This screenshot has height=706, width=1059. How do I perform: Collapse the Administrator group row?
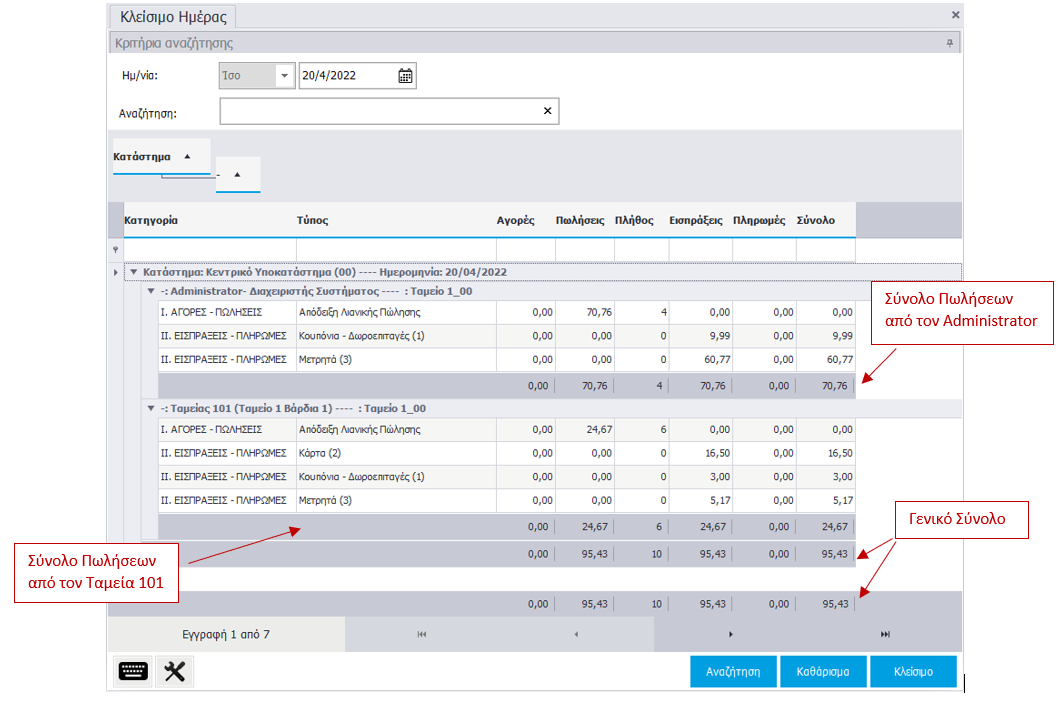pos(151,292)
